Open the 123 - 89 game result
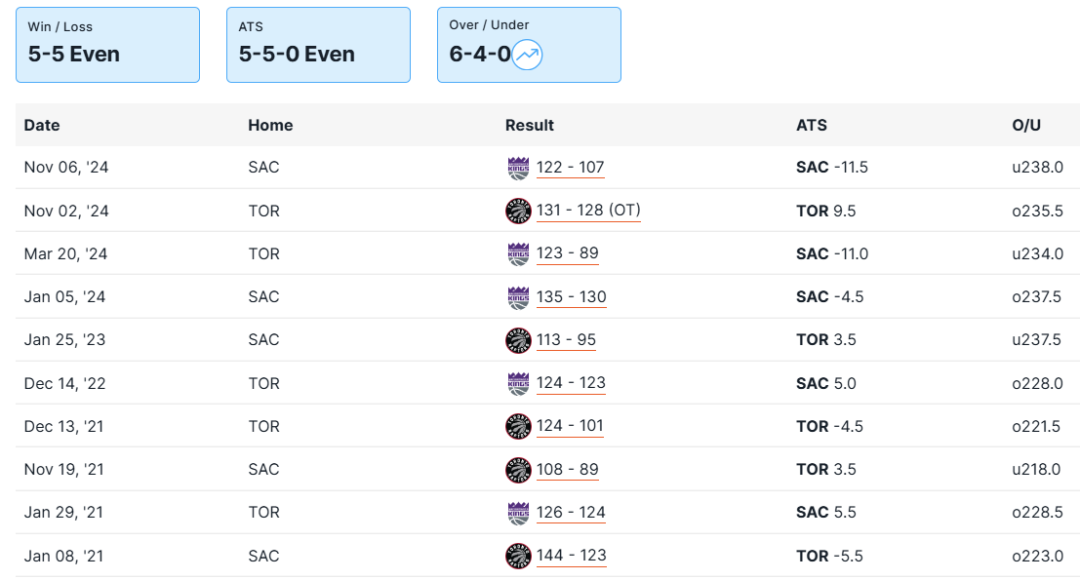Viewport: 1080px width, 580px height. coord(566,254)
